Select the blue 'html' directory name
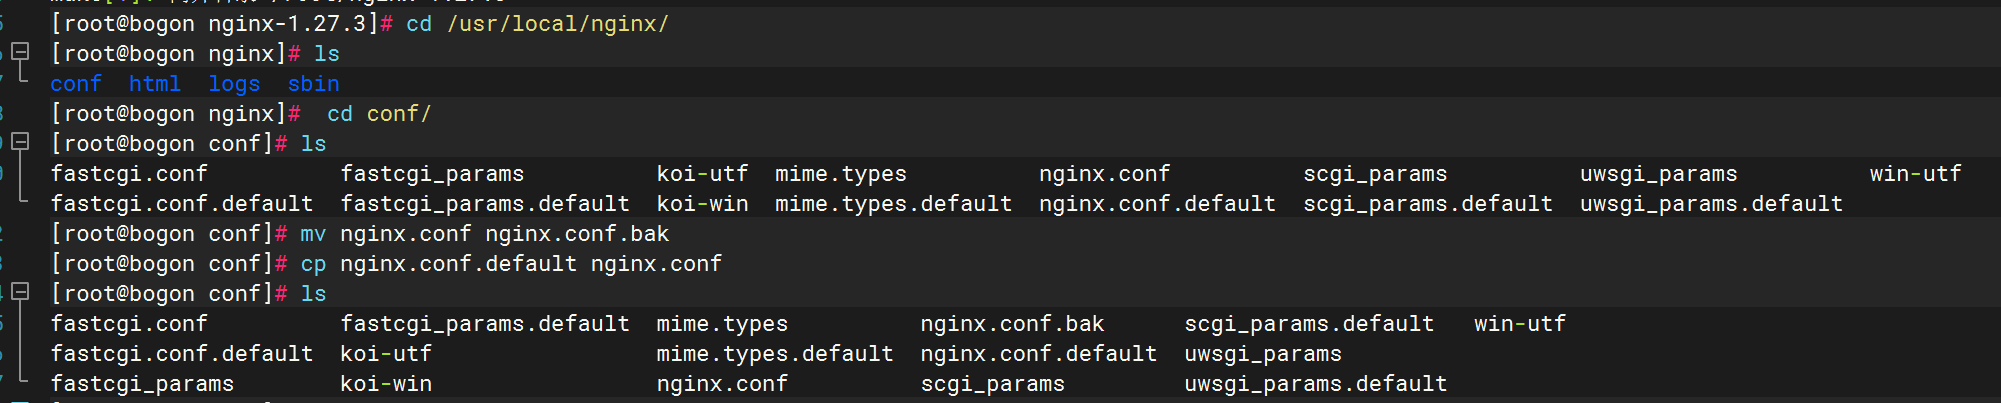This screenshot has height=403, width=2001. [155, 84]
